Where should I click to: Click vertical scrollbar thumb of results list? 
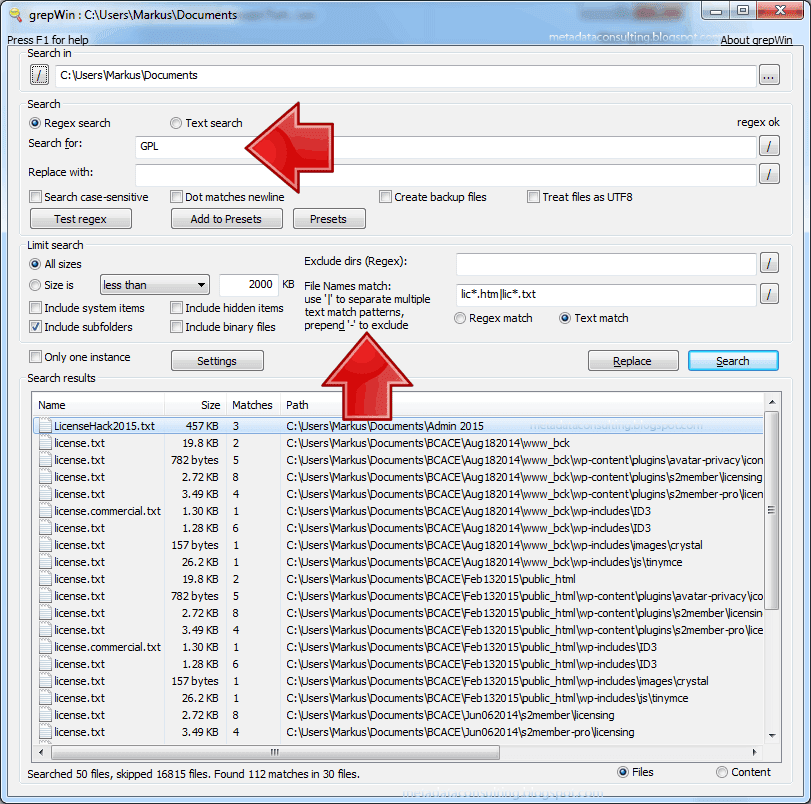tap(771, 510)
